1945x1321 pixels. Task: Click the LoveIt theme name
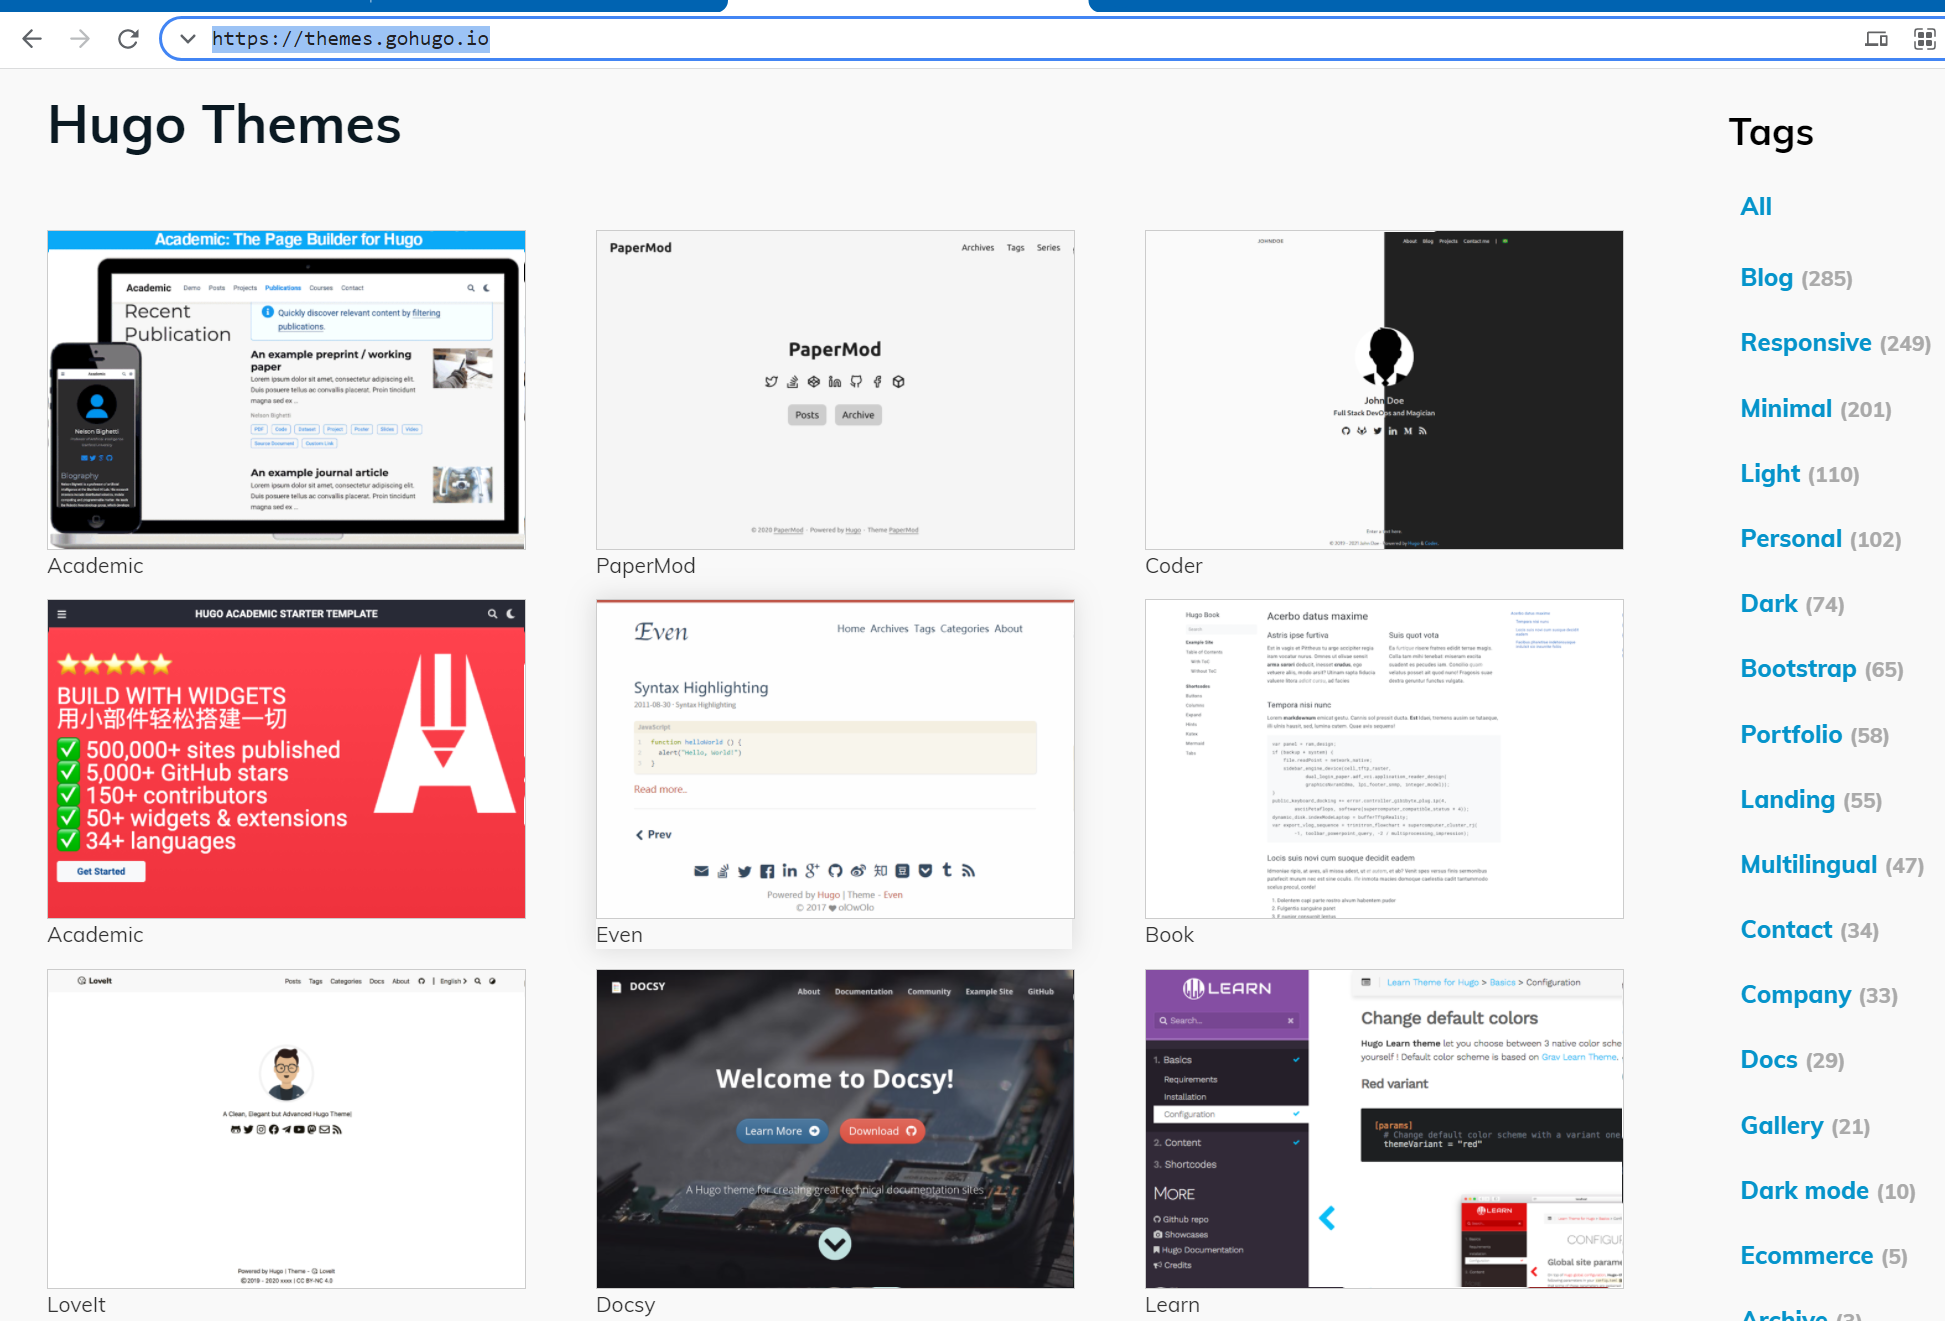click(76, 1304)
